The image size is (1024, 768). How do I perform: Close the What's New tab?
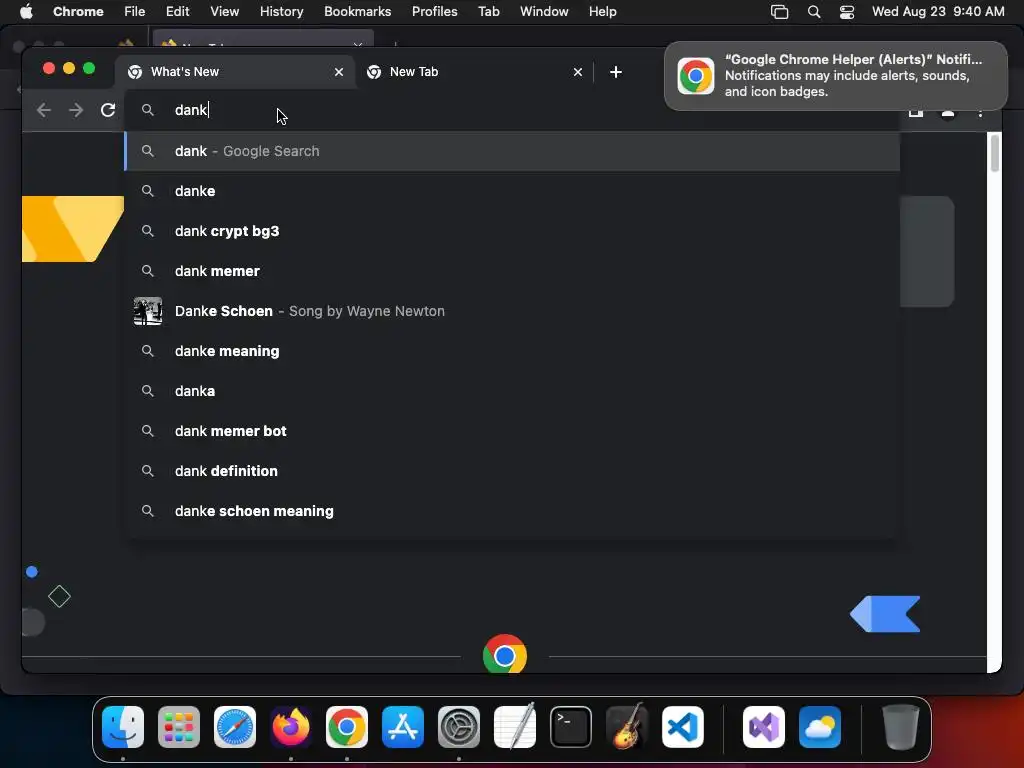(x=339, y=72)
